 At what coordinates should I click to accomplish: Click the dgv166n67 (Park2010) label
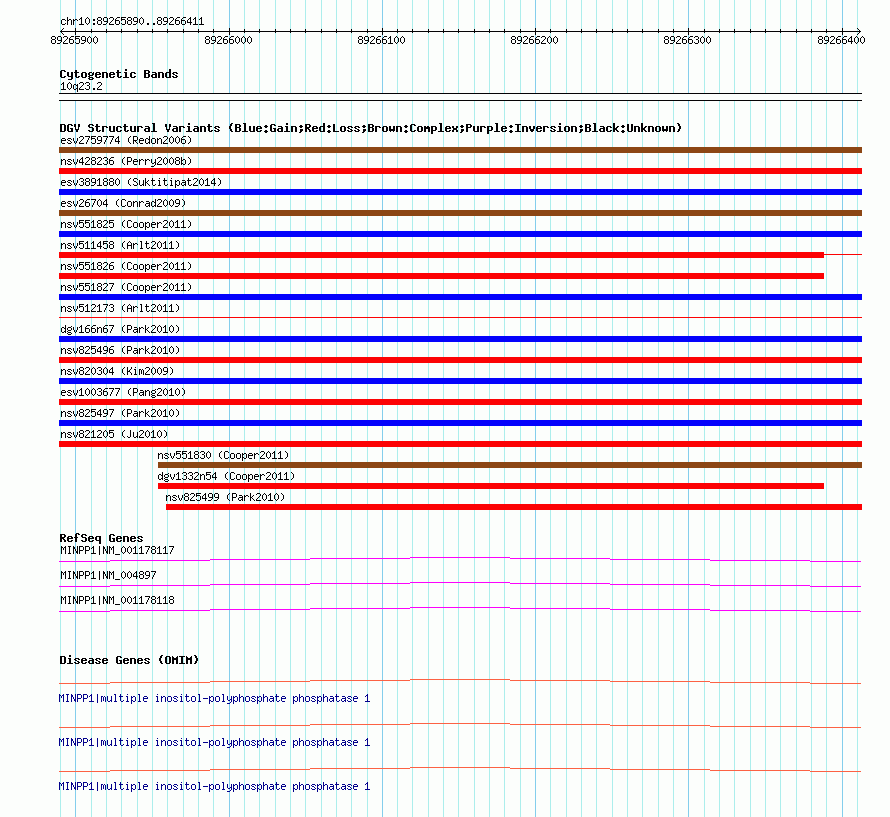(x=120, y=329)
